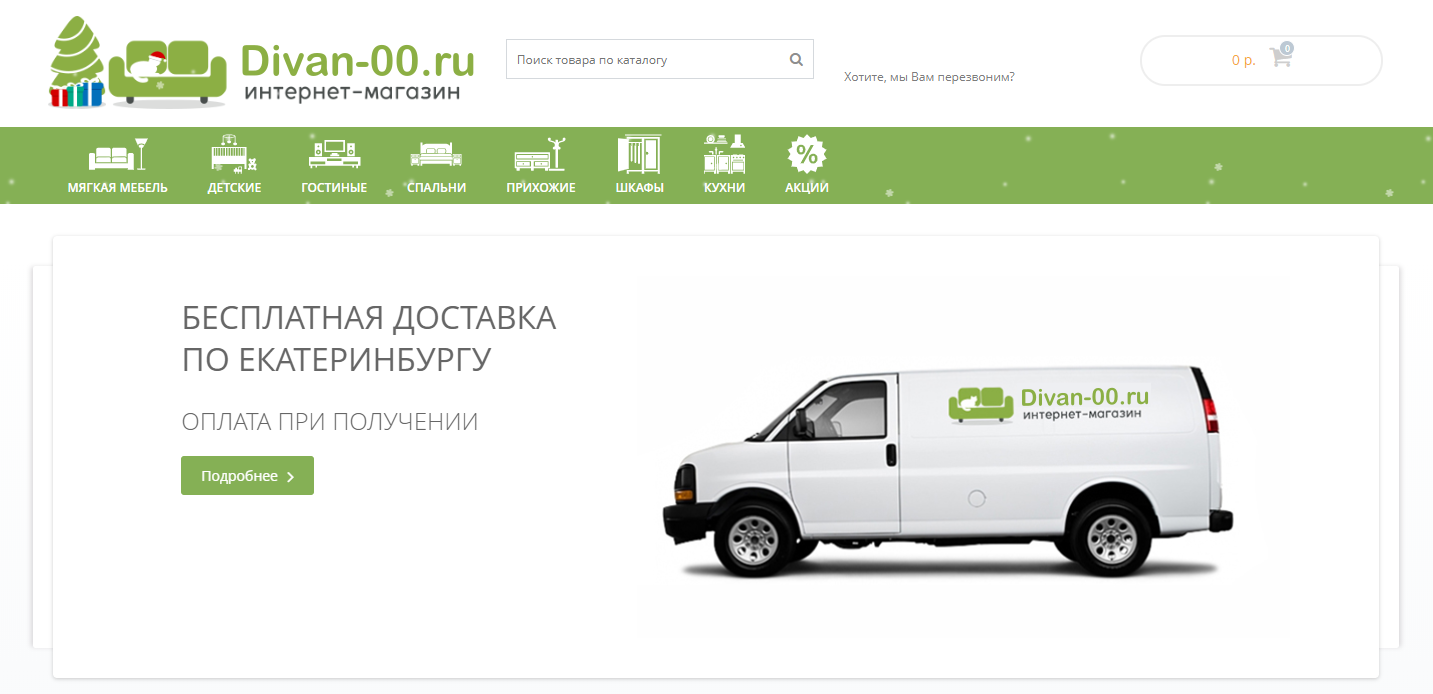
Task: Click the Divan-00.ru logo
Action: tap(262, 61)
